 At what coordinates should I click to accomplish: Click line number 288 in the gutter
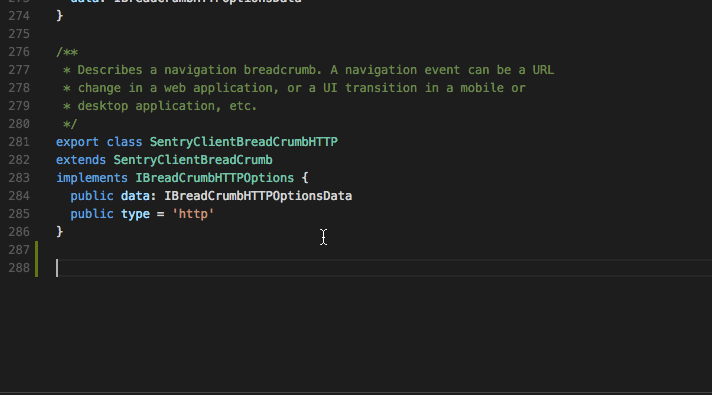click(x=19, y=268)
